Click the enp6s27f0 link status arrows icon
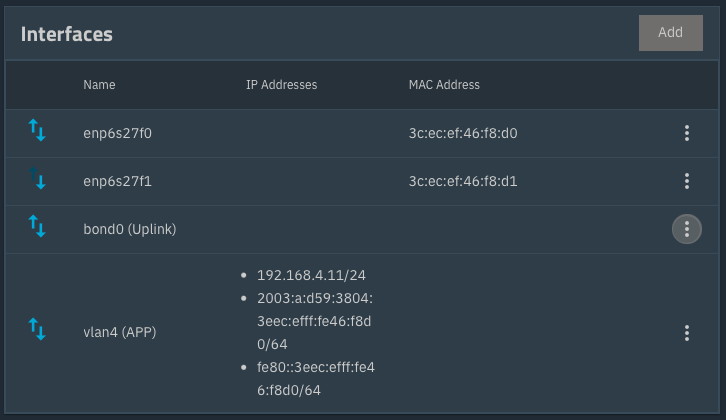 (x=37, y=132)
